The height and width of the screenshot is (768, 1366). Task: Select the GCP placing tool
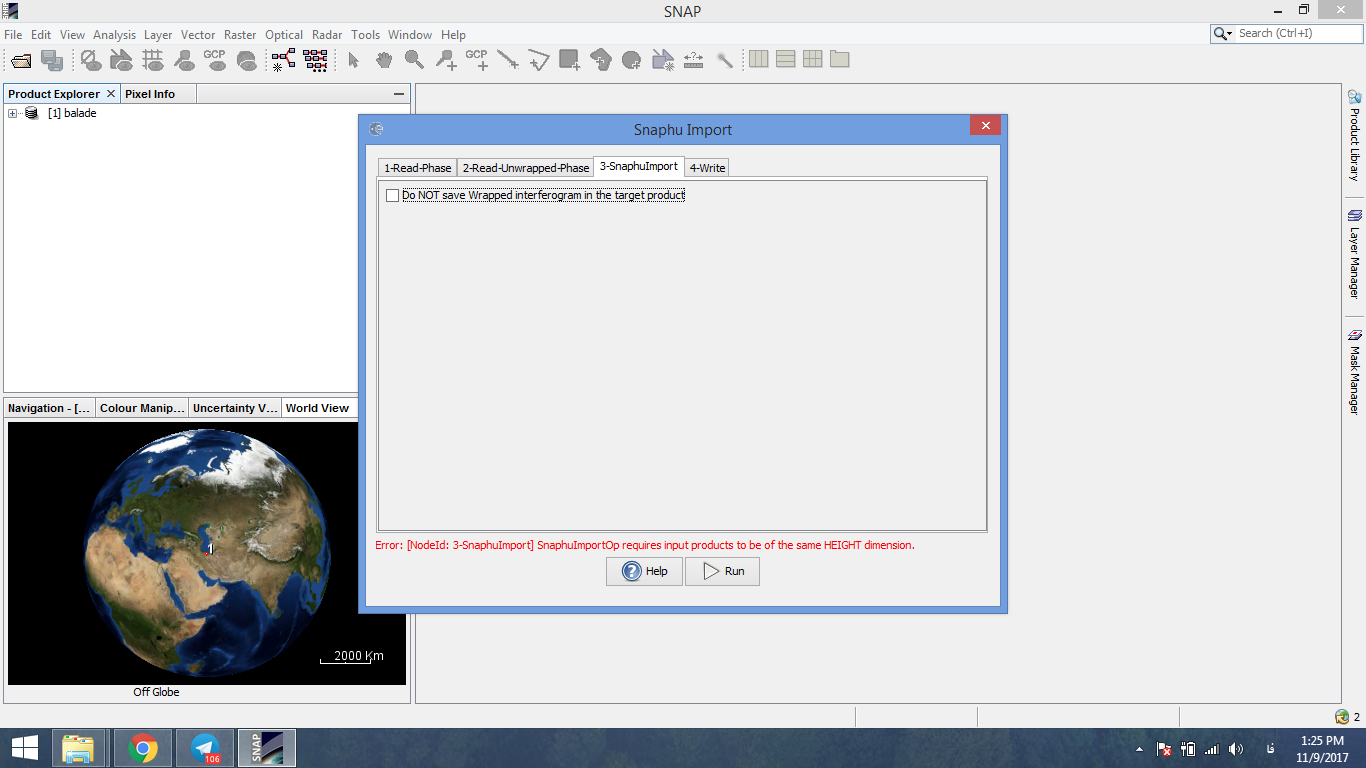[477, 60]
